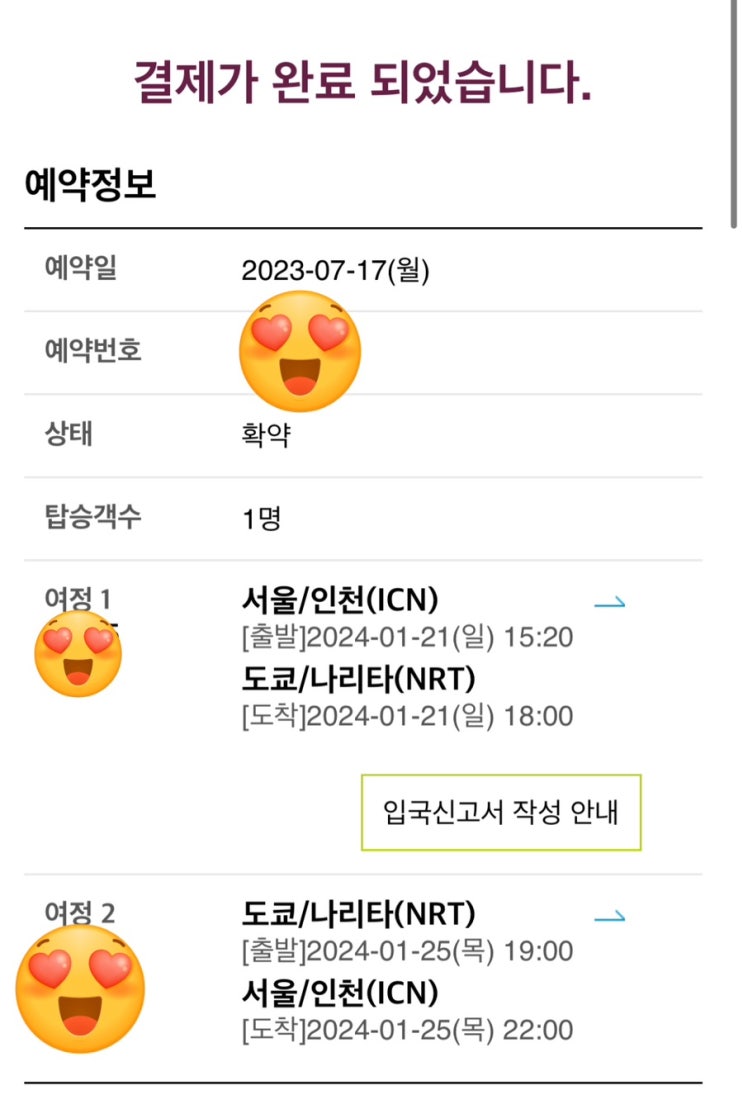Screen dimensions: 743x1095
Task: Click the 15:20 departure time line
Action: tap(408, 637)
